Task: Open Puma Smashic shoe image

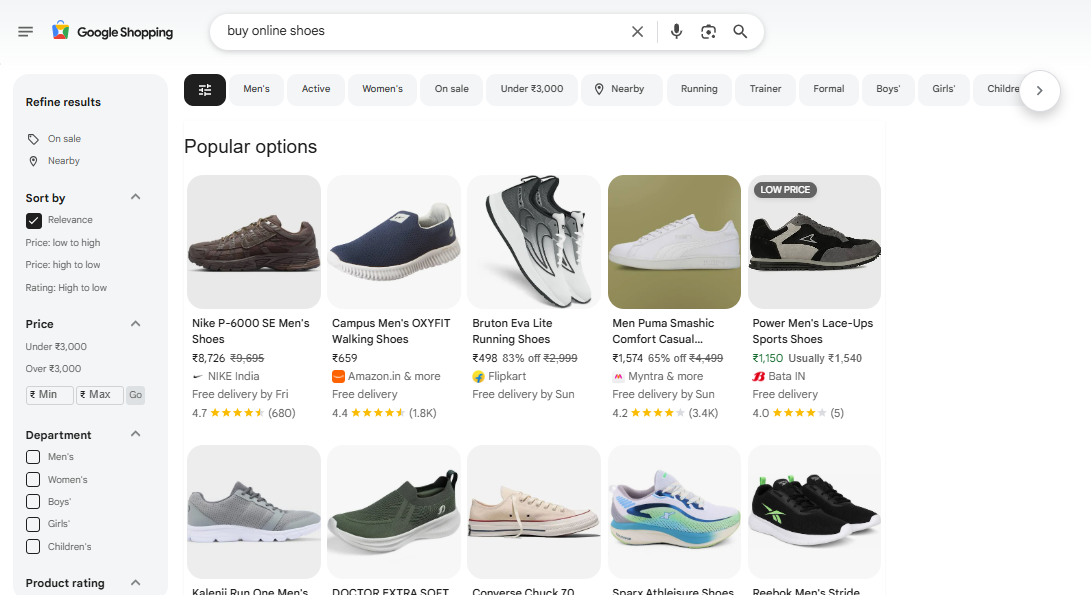Action: click(674, 242)
